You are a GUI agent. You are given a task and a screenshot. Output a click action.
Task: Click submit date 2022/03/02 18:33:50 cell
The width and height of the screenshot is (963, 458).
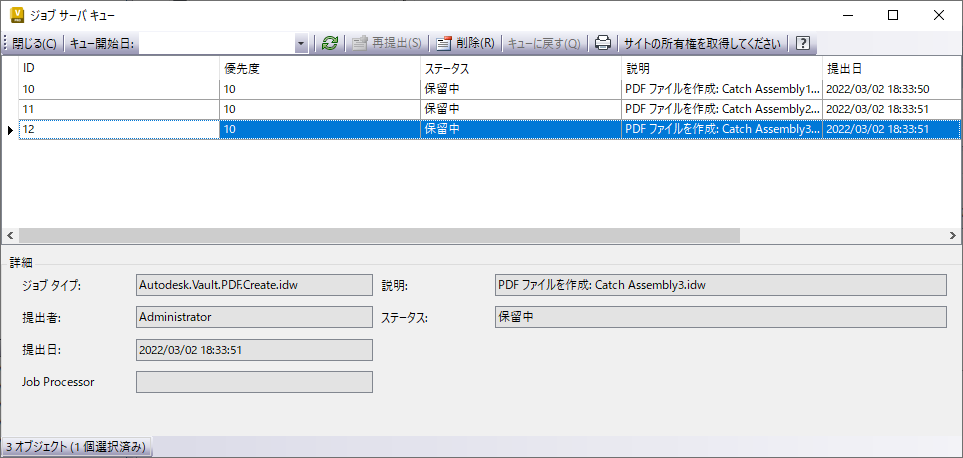pyautogui.click(x=892, y=89)
